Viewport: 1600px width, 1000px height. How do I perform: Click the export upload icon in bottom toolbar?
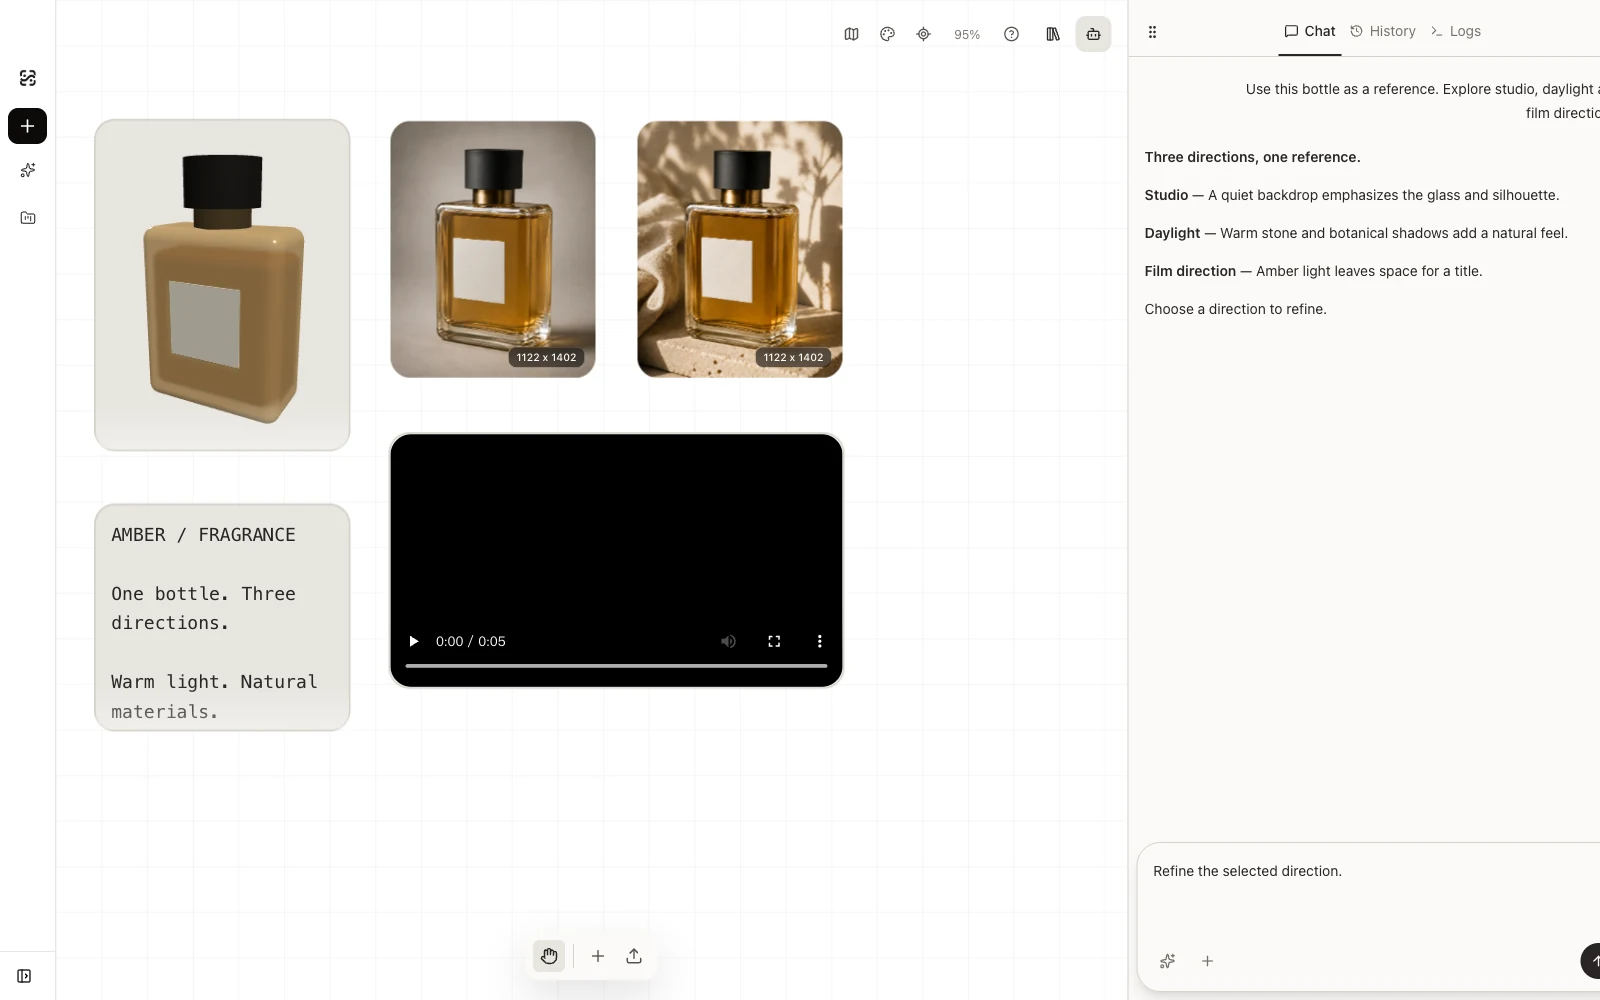click(634, 956)
